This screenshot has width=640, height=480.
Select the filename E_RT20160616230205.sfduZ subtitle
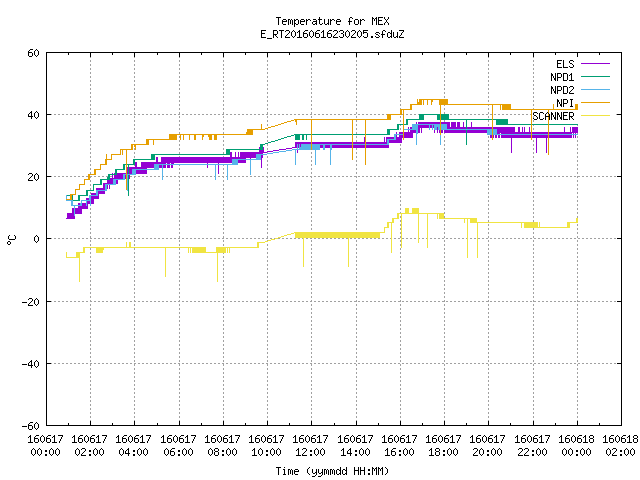332,34
